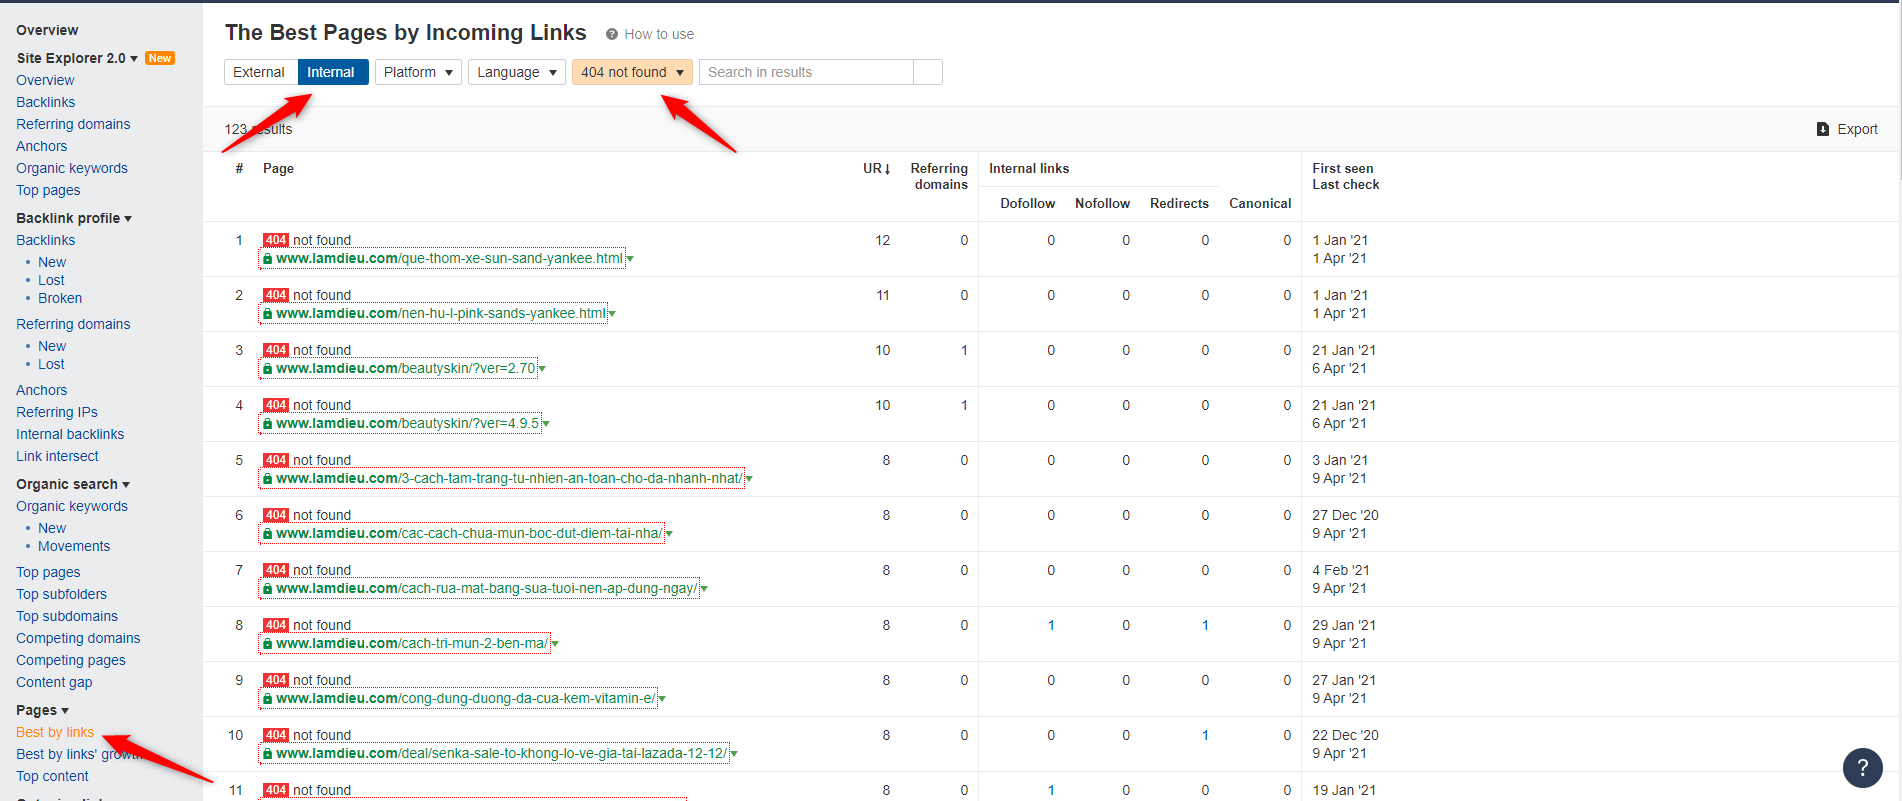Screen dimensions: 1902x801
Task: Click Nofollow column header
Action: pyautogui.click(x=1102, y=203)
